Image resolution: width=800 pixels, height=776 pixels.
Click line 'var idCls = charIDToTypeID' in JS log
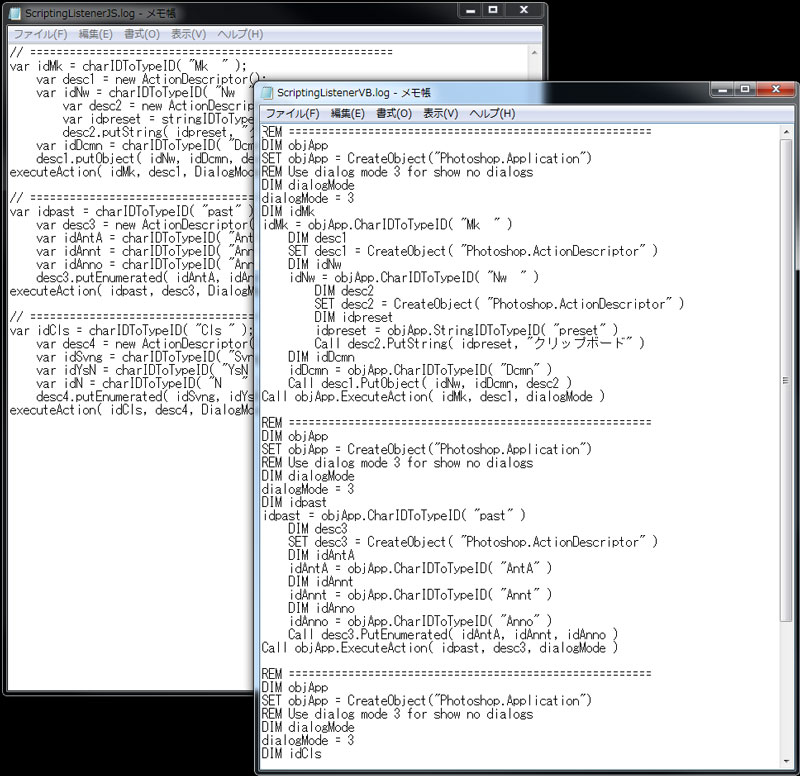click(131, 330)
